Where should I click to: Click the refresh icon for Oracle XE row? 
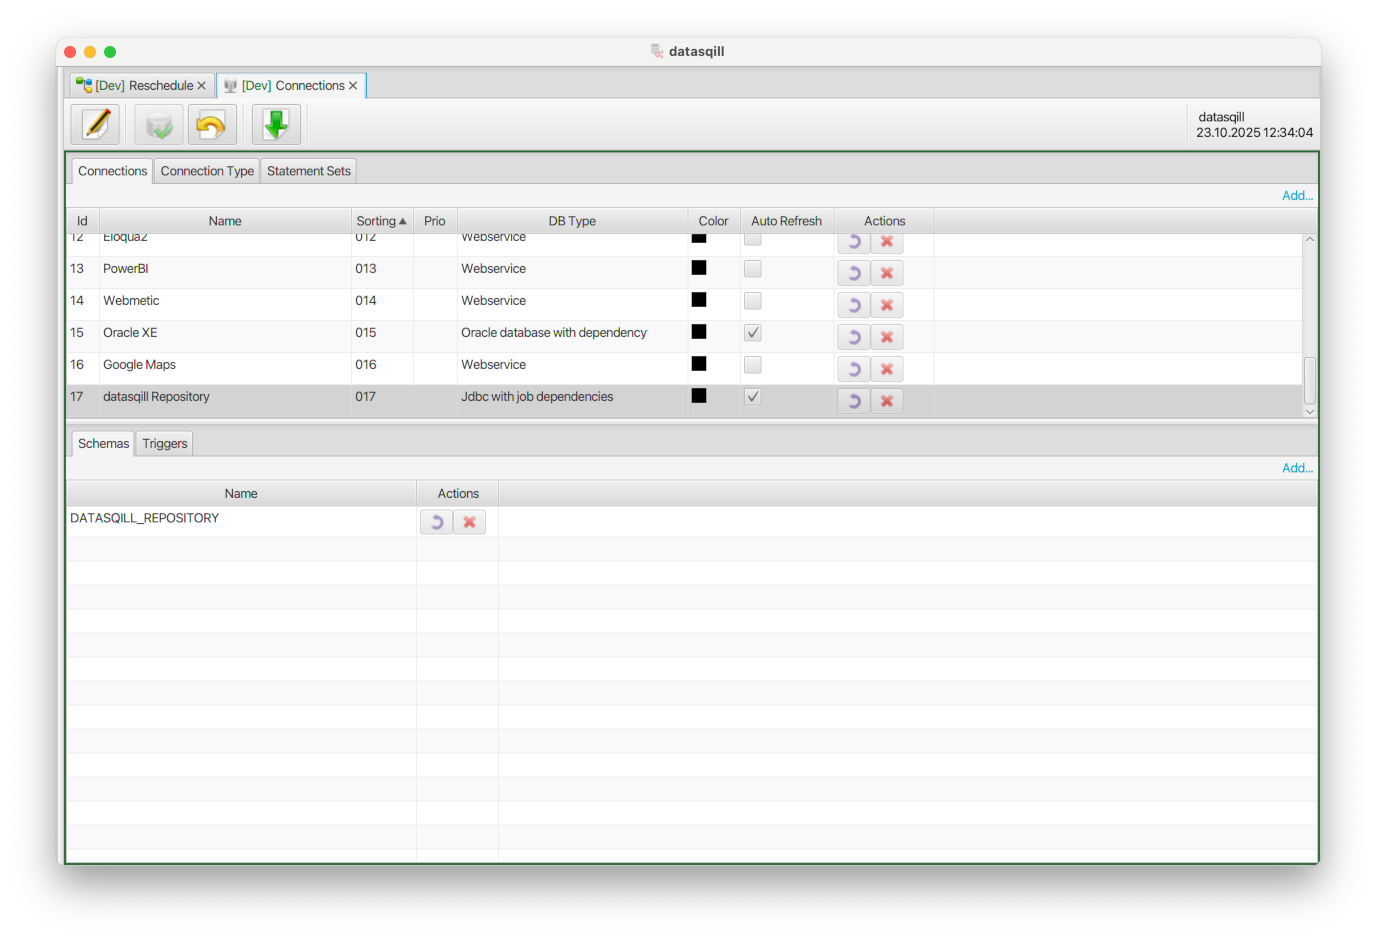click(x=853, y=336)
